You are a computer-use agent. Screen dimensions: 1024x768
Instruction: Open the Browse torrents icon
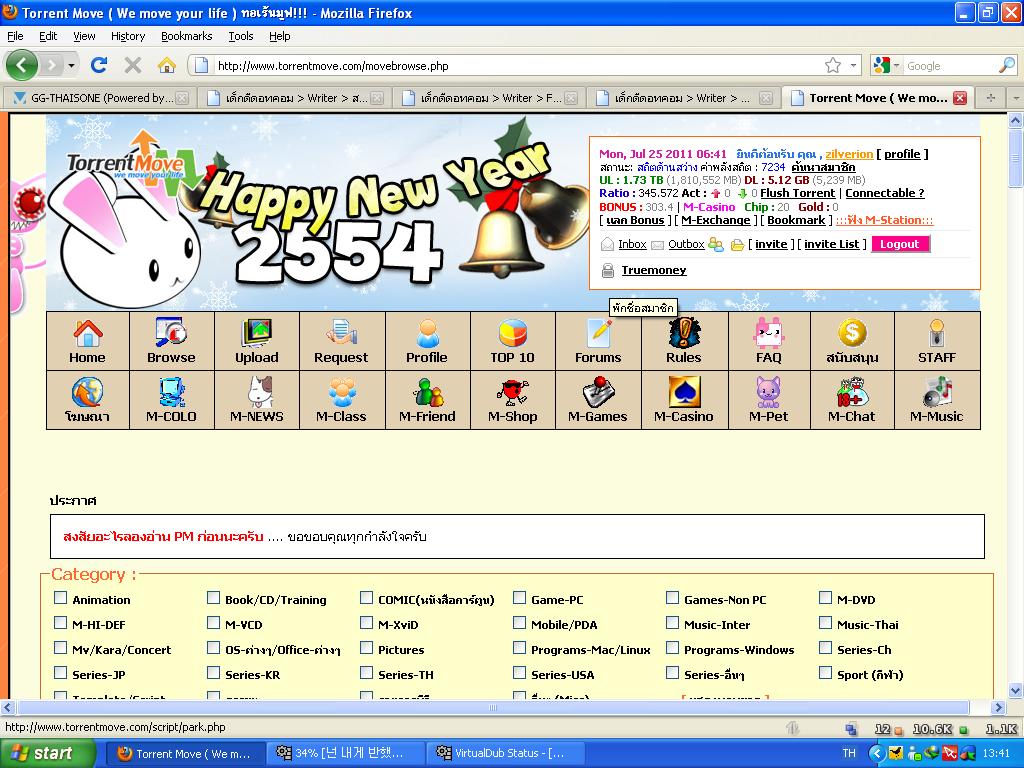[171, 332]
